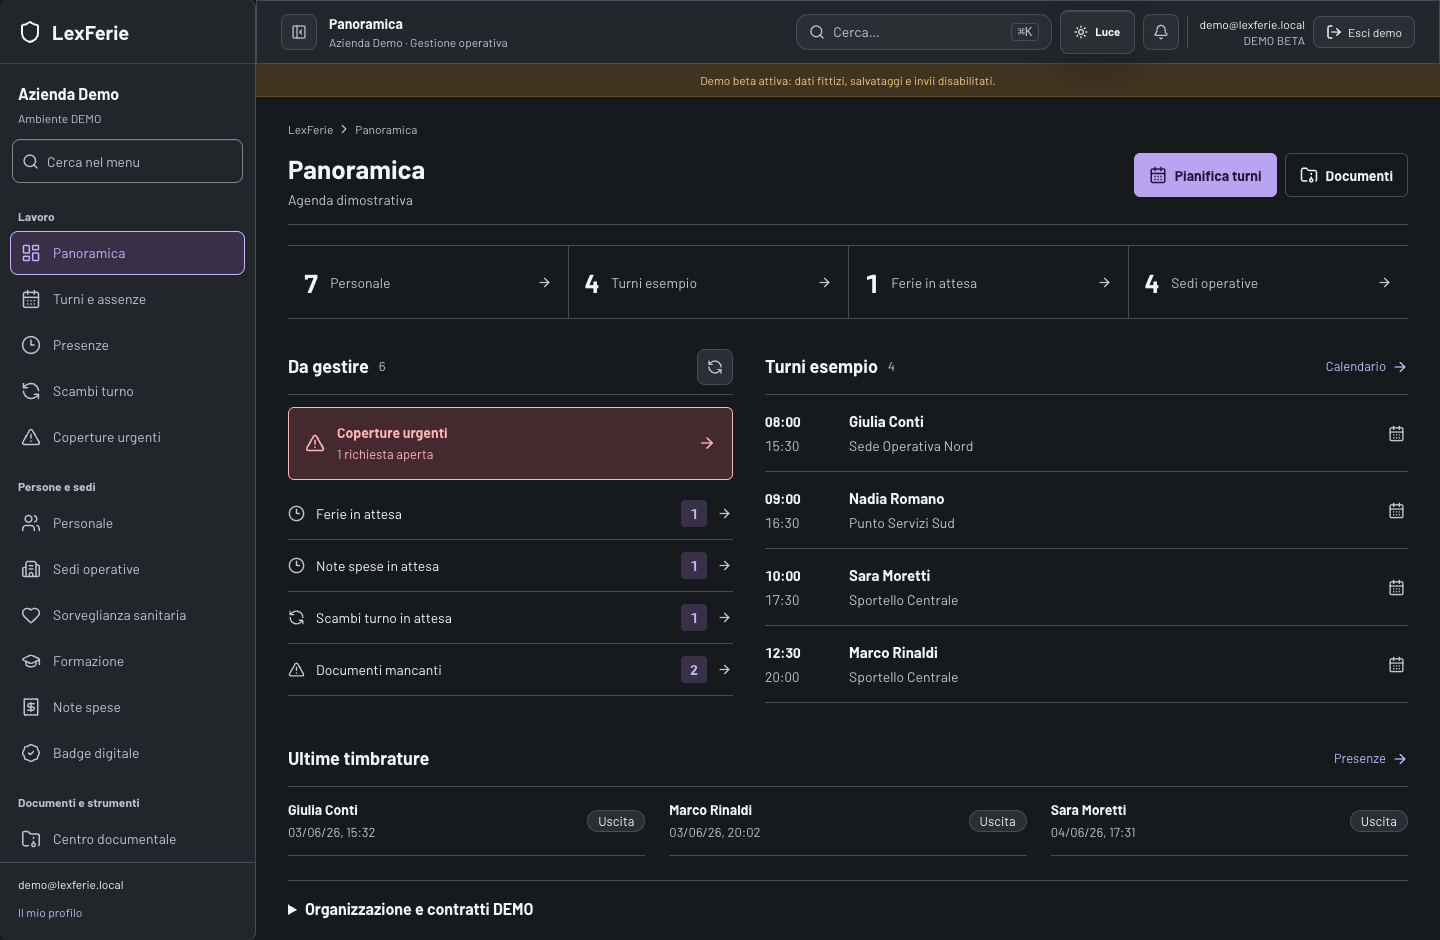Go to Sedi operative in sidebar

127,569
